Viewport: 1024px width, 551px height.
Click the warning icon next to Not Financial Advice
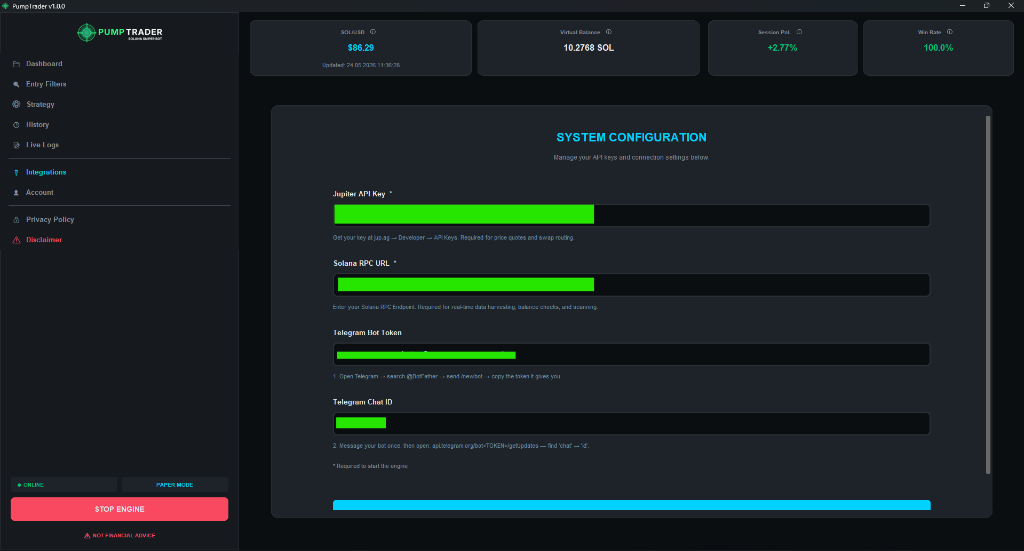click(87, 535)
